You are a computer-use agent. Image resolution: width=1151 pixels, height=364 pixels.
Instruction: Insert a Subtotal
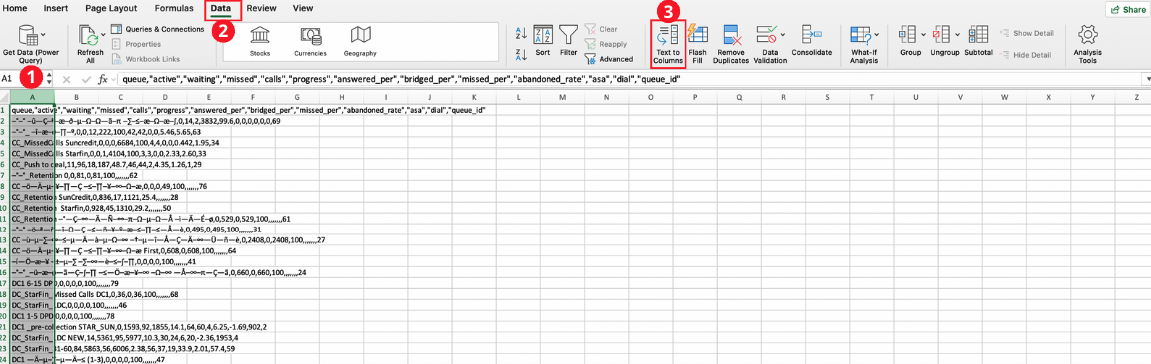(978, 41)
